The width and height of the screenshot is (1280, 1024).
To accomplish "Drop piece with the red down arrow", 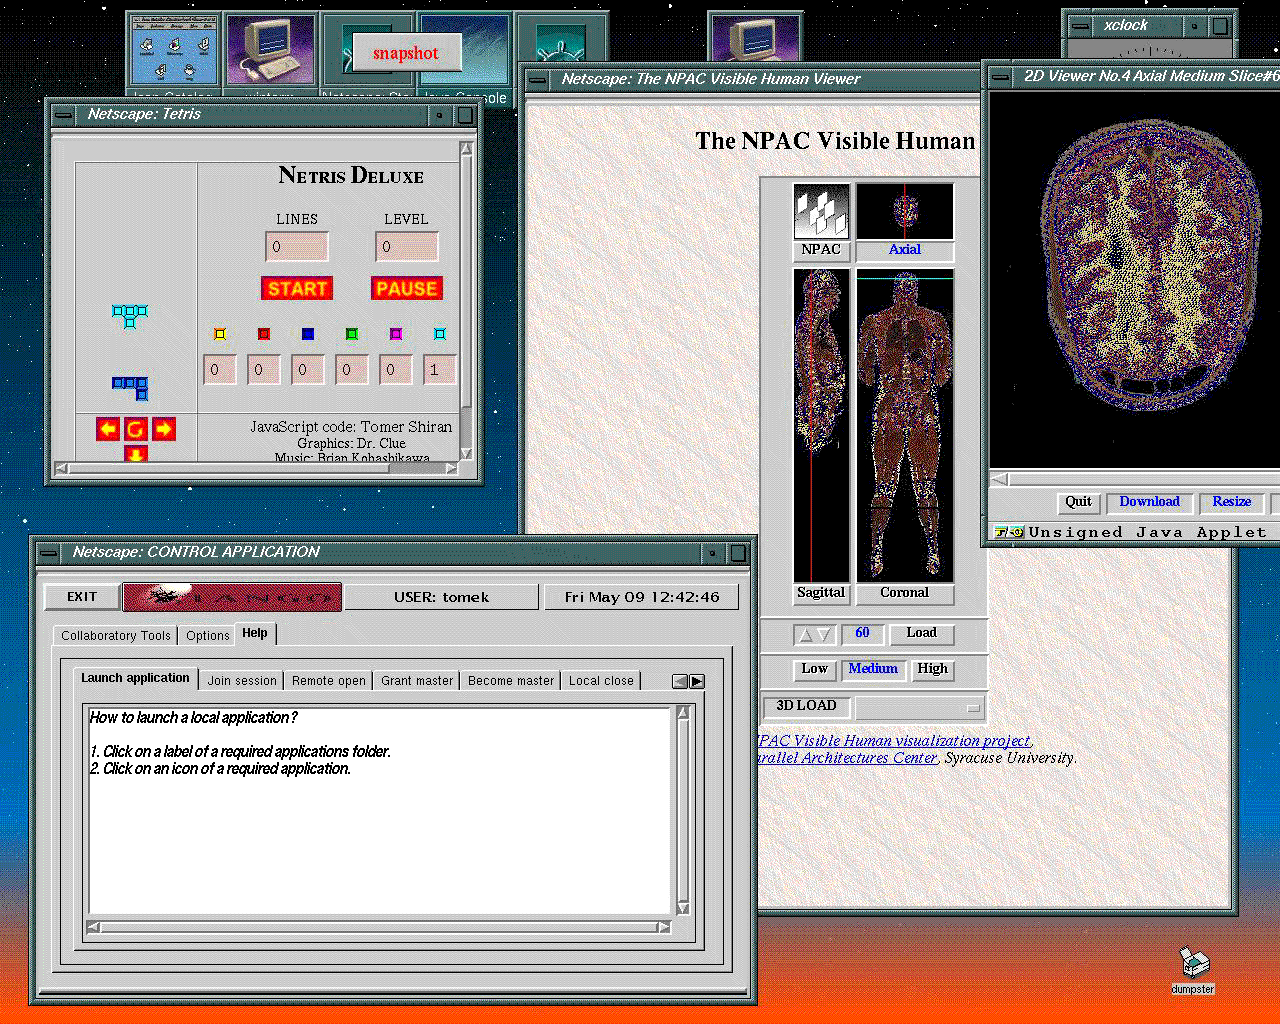I will coord(136,454).
